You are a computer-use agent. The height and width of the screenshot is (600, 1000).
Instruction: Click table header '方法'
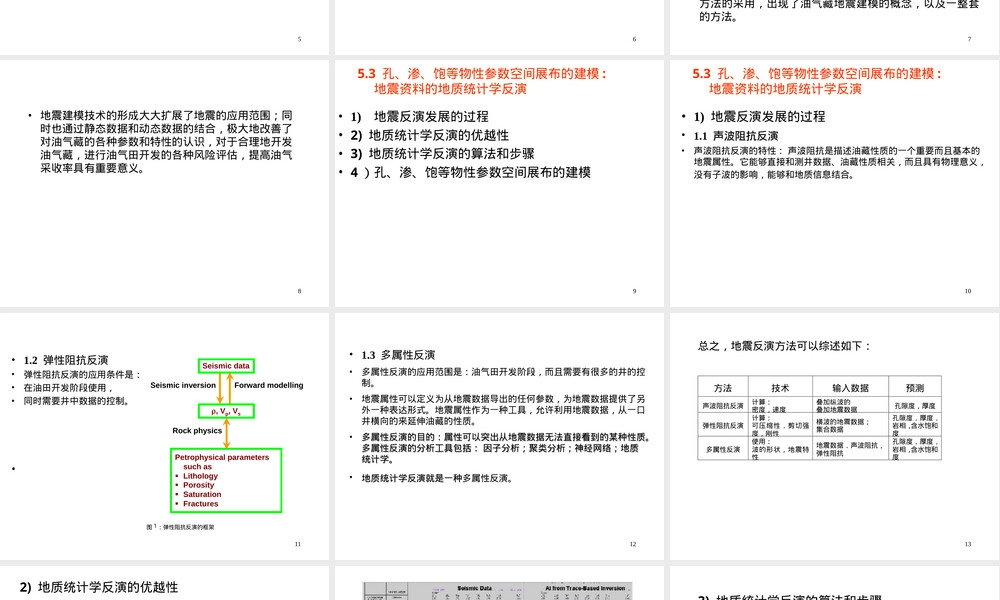click(x=723, y=388)
